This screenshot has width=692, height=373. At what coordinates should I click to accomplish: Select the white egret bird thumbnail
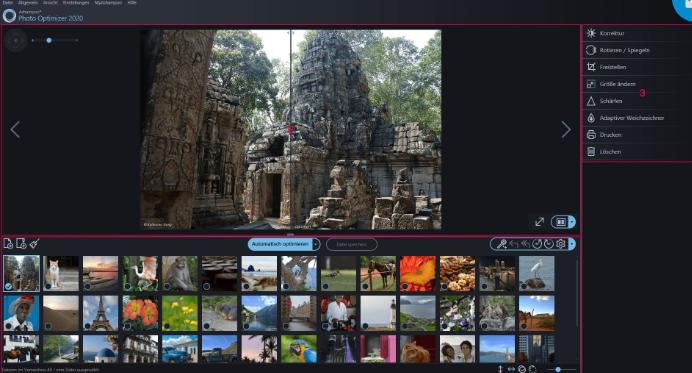537,274
